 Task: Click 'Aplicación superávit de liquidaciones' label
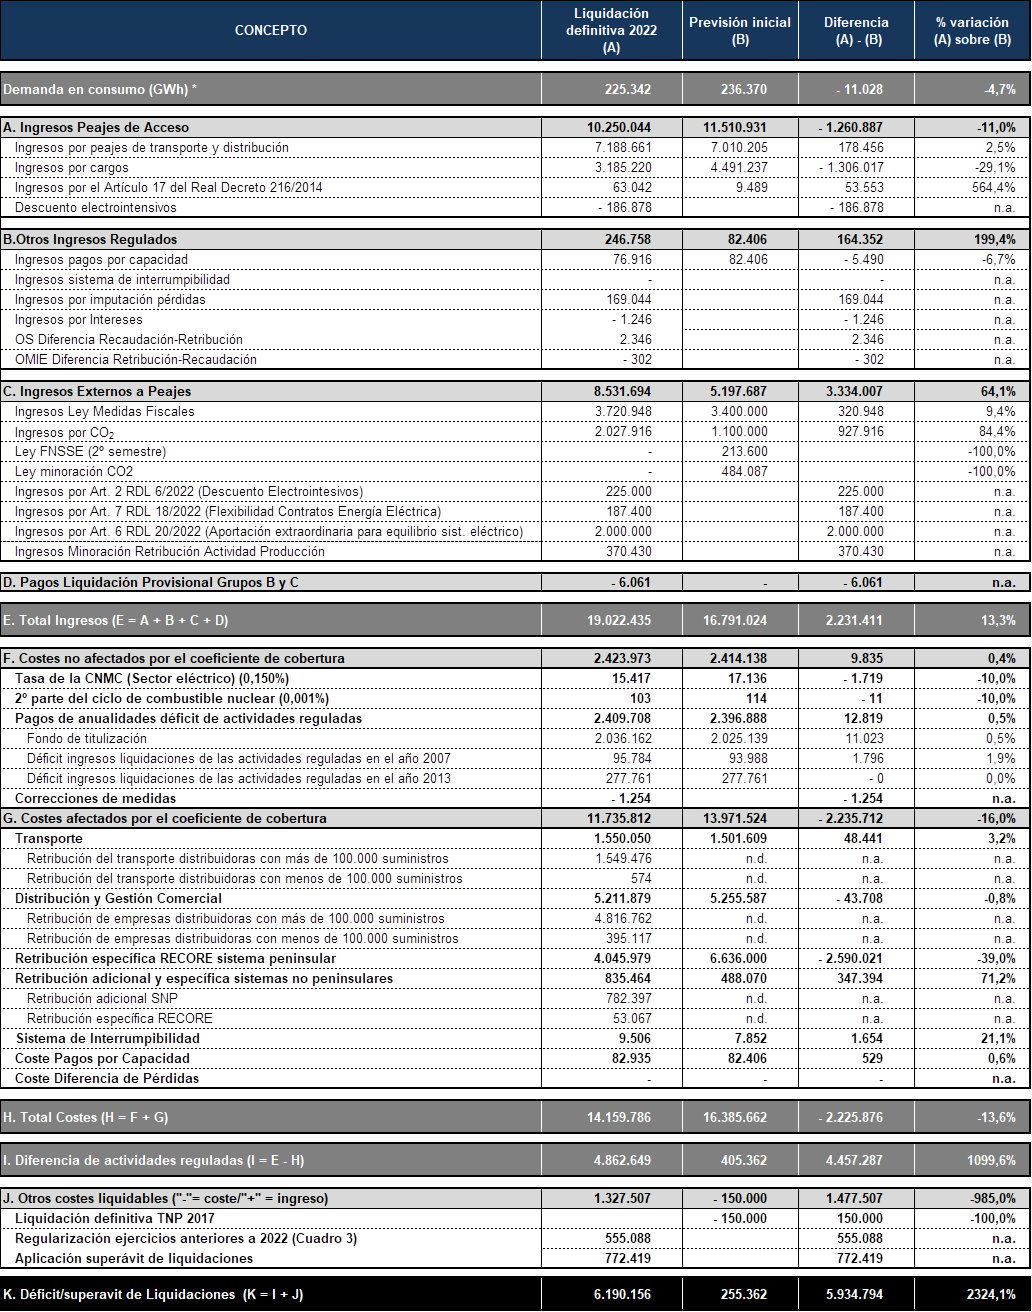[134, 1259]
